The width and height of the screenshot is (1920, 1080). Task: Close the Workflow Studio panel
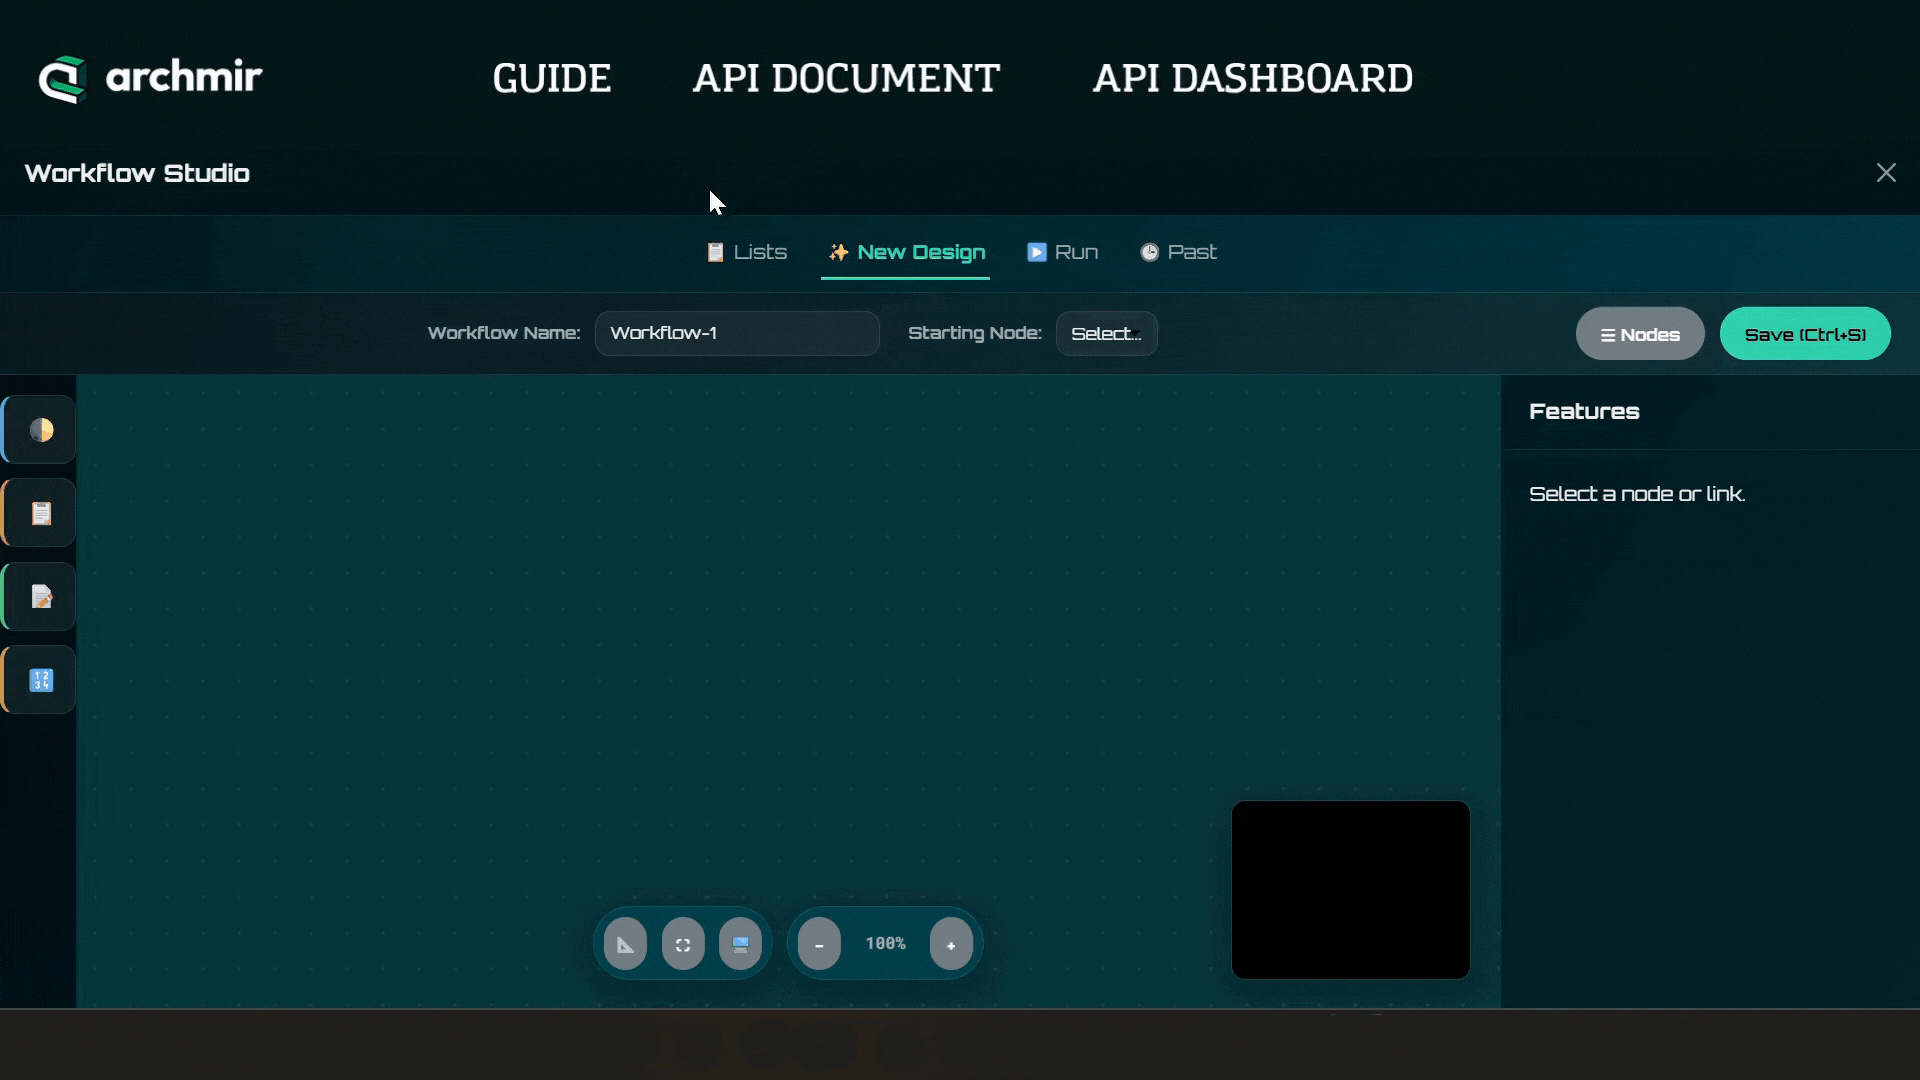click(x=1886, y=173)
